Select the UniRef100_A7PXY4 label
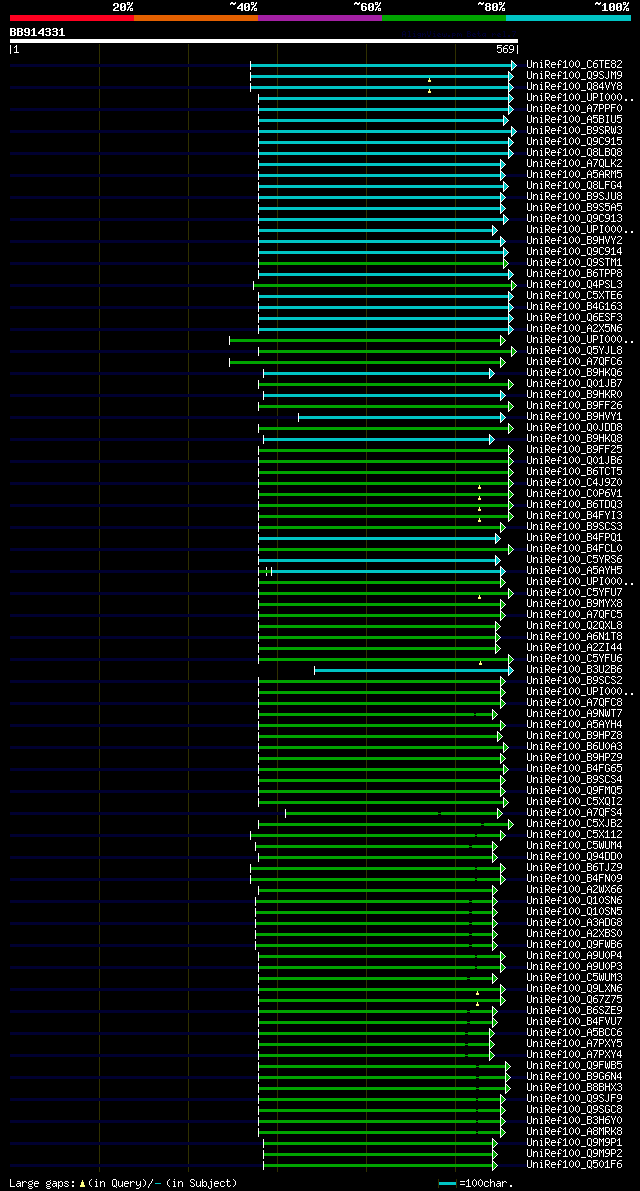640x1191 pixels. coord(574,1055)
